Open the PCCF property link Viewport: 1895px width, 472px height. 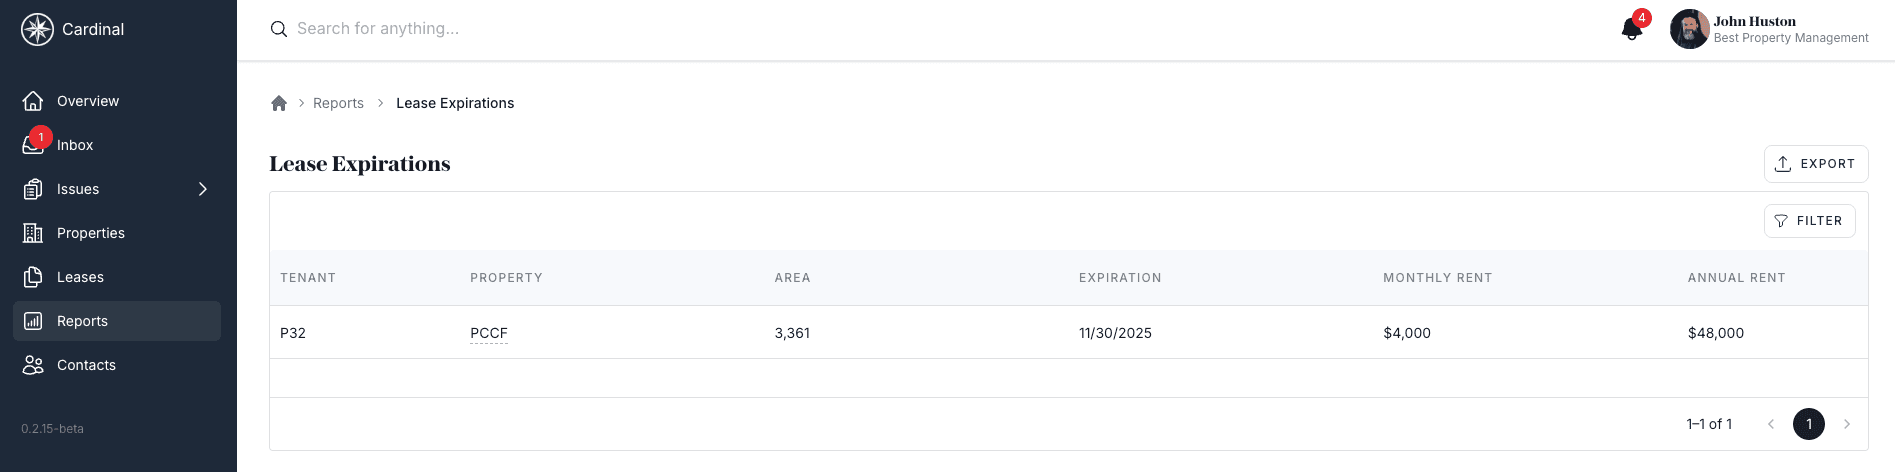pyautogui.click(x=489, y=333)
